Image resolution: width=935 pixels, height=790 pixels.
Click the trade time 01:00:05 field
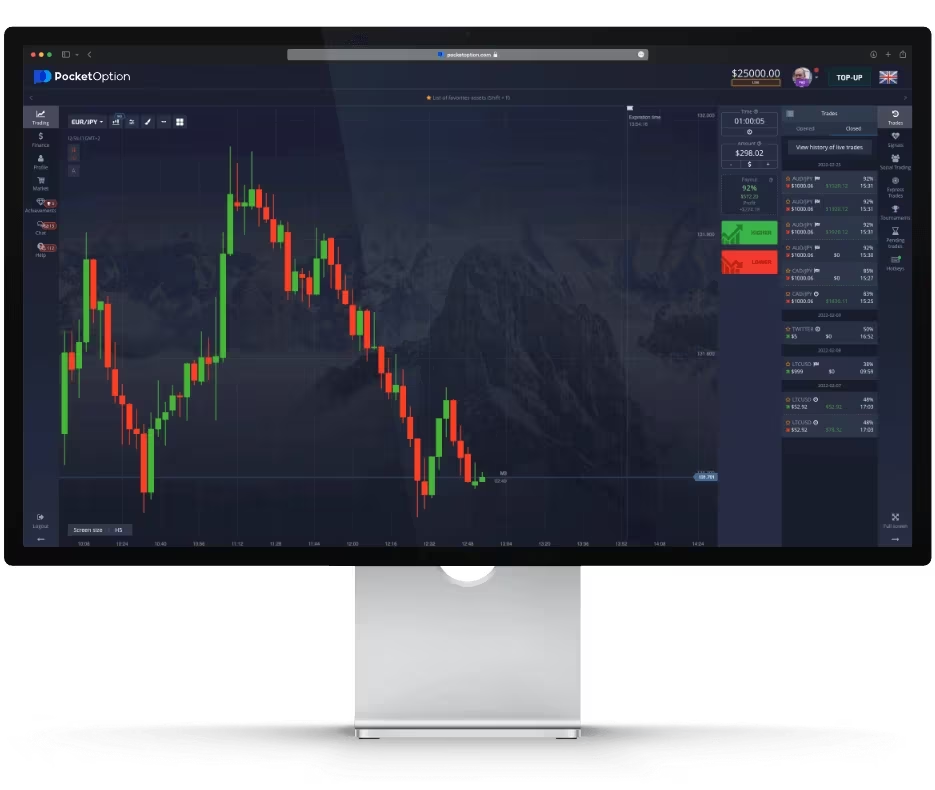pyautogui.click(x=750, y=121)
